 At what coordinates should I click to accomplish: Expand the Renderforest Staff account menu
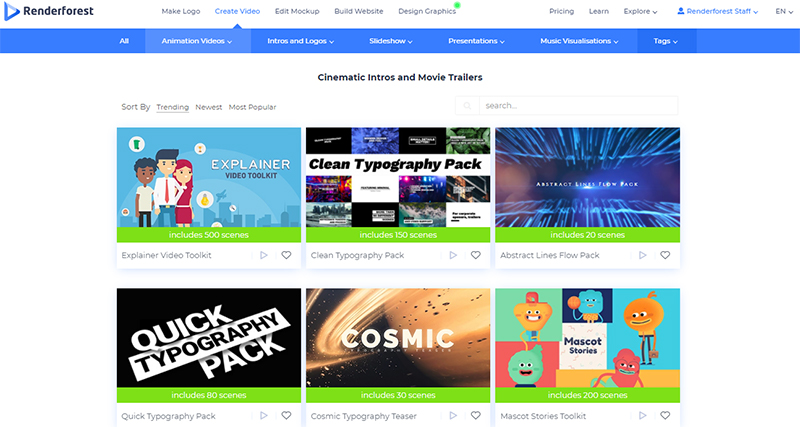tap(719, 12)
